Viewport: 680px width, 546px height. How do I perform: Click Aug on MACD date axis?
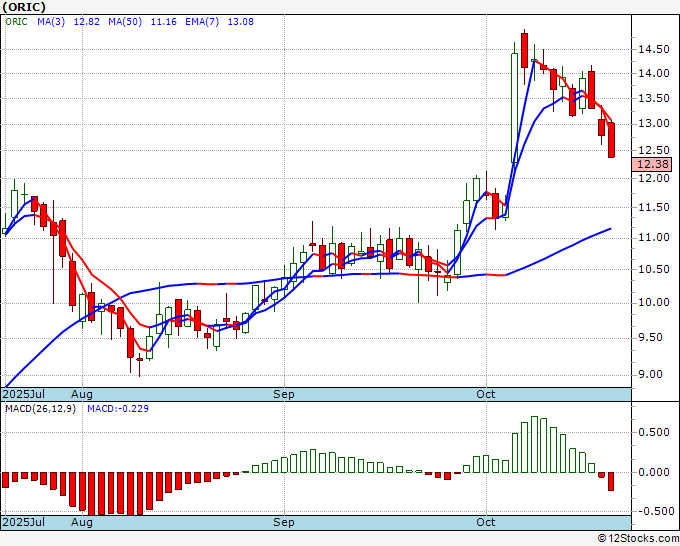pos(82,522)
